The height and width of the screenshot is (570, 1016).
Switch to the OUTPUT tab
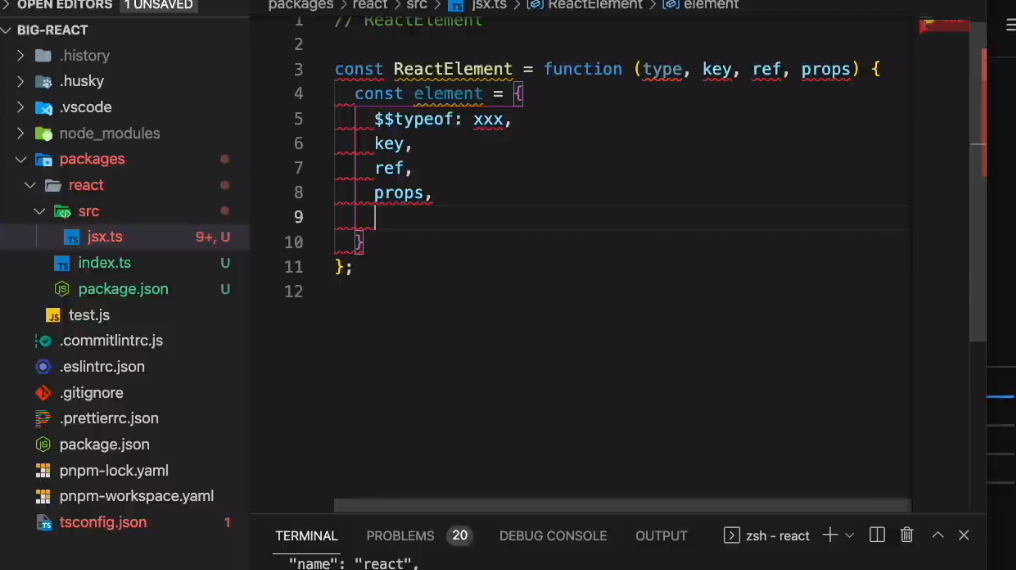pyautogui.click(x=661, y=536)
